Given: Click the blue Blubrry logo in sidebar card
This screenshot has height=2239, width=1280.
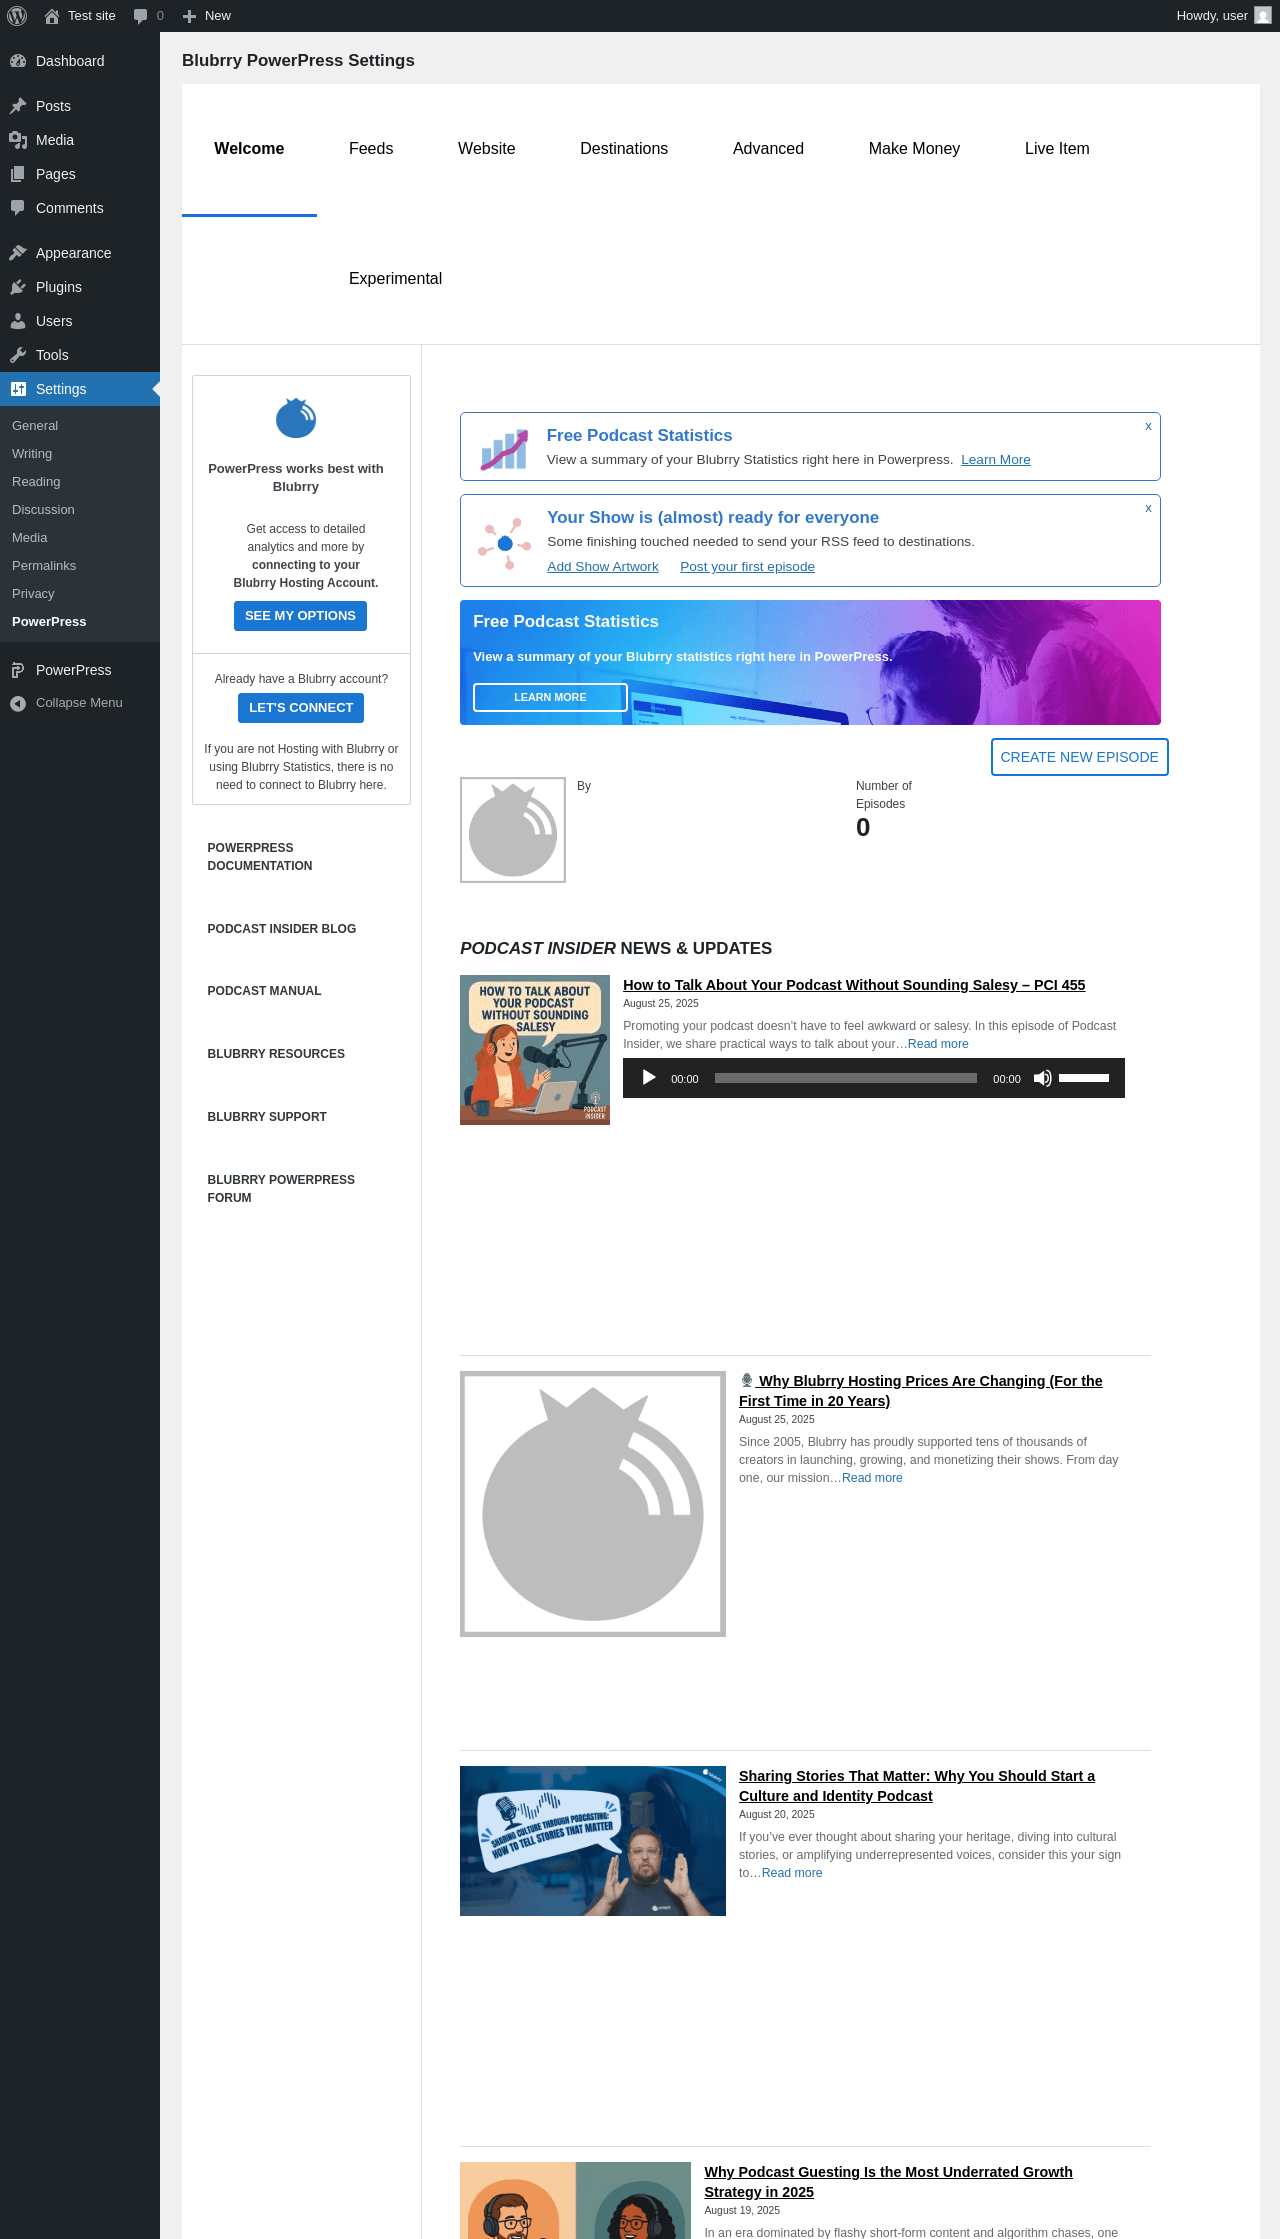Looking at the screenshot, I should coord(296,418).
